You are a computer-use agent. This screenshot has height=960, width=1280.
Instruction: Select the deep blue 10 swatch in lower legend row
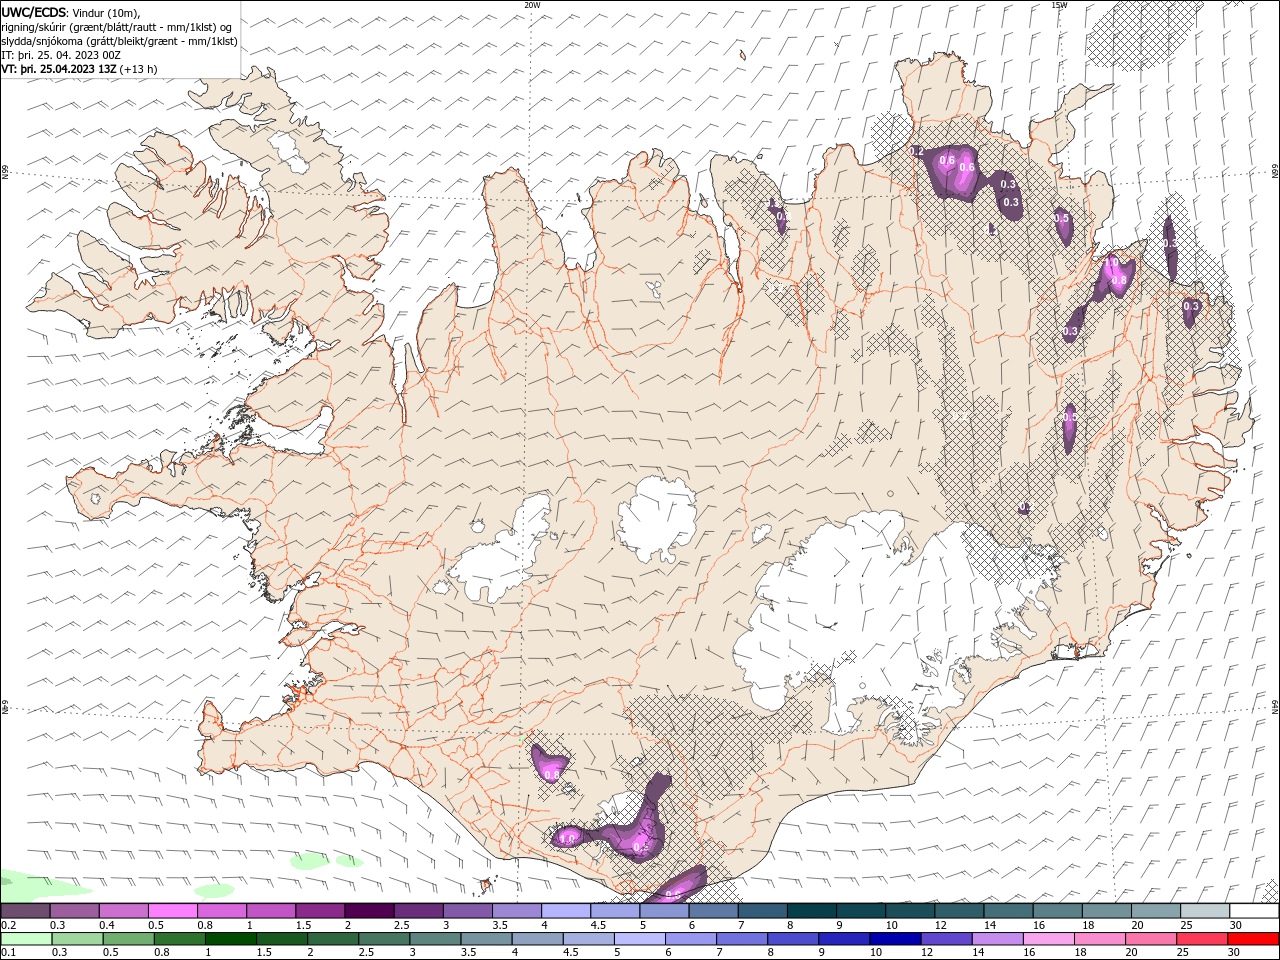tap(895, 939)
